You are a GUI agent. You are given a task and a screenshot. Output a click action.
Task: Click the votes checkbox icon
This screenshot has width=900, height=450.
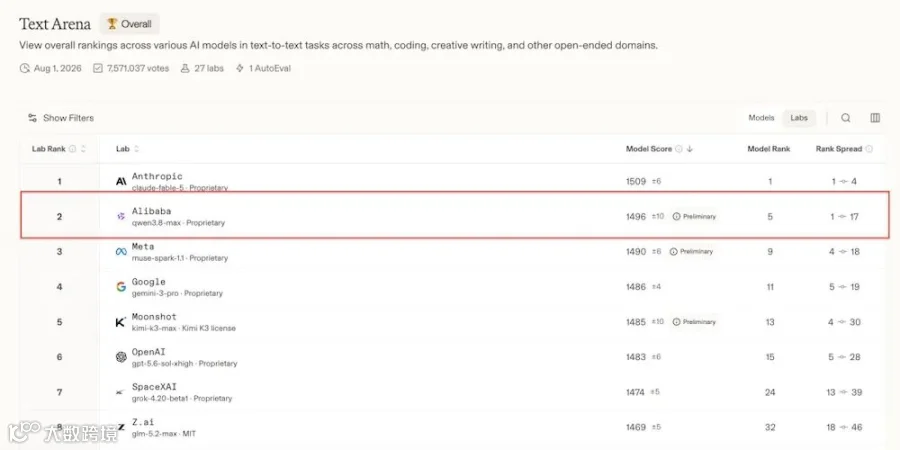[x=98, y=68]
